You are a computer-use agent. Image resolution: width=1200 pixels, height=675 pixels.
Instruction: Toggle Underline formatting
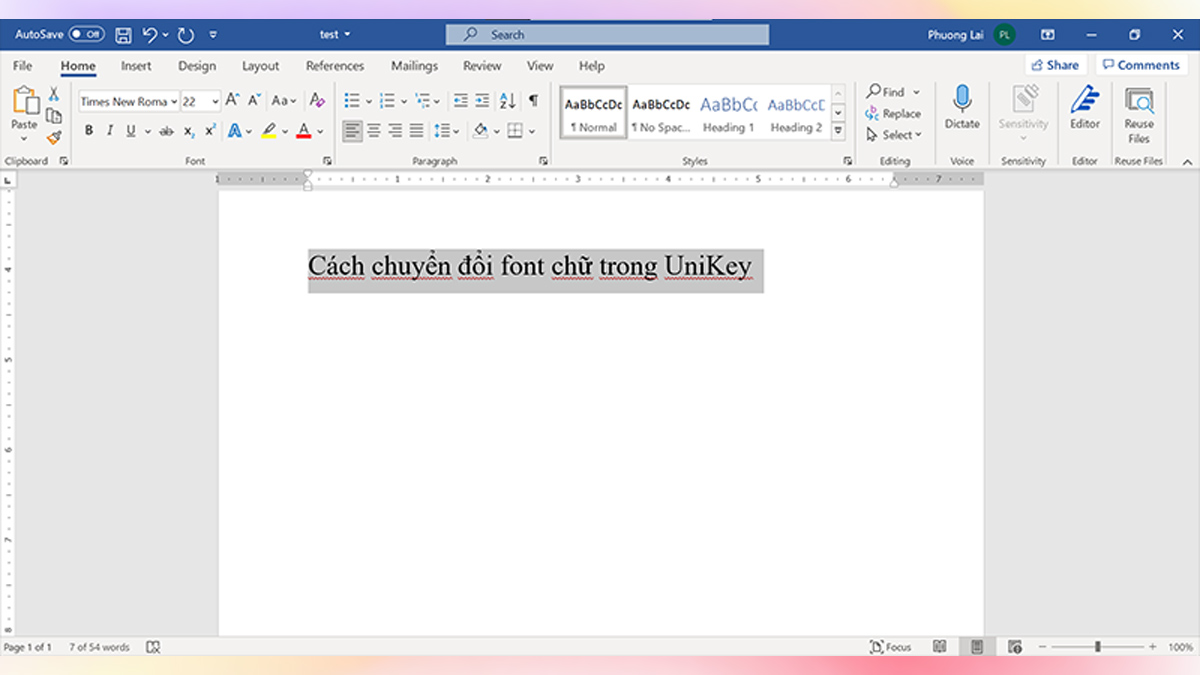130,131
